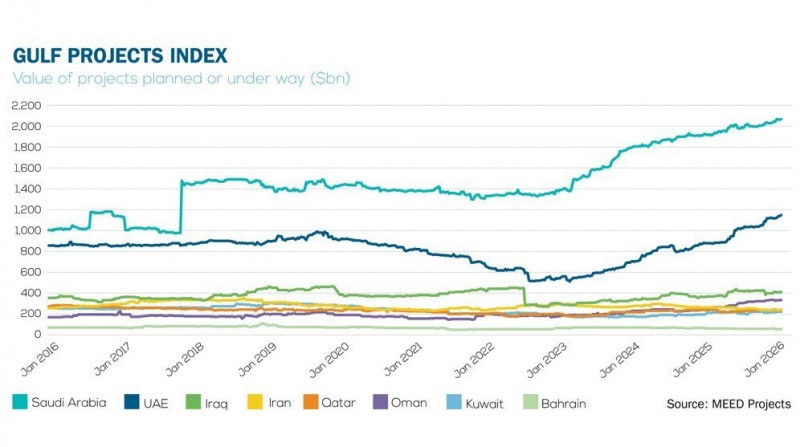Image resolution: width=800 pixels, height=447 pixels.
Task: Click the Jan 2016 axis label
Action: tap(35, 358)
